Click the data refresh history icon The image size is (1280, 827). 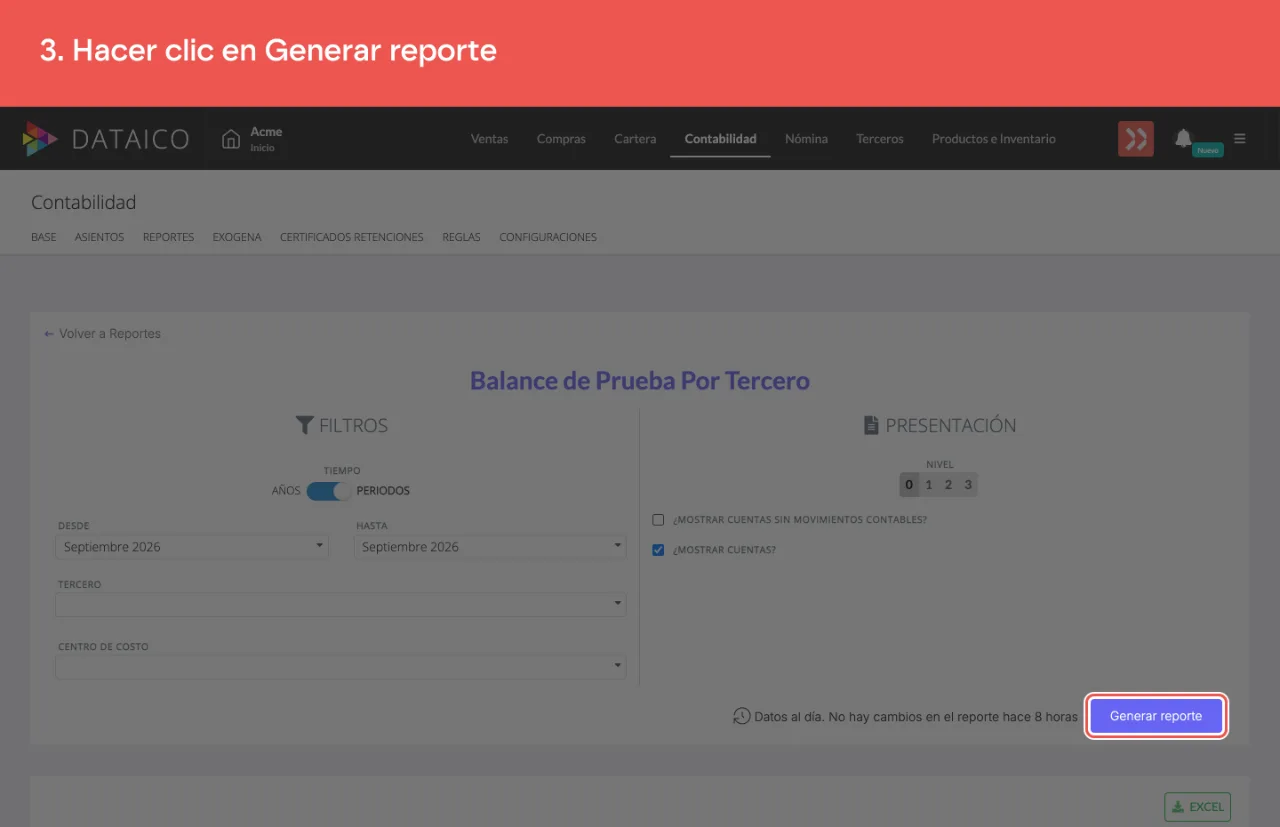pyautogui.click(x=741, y=716)
